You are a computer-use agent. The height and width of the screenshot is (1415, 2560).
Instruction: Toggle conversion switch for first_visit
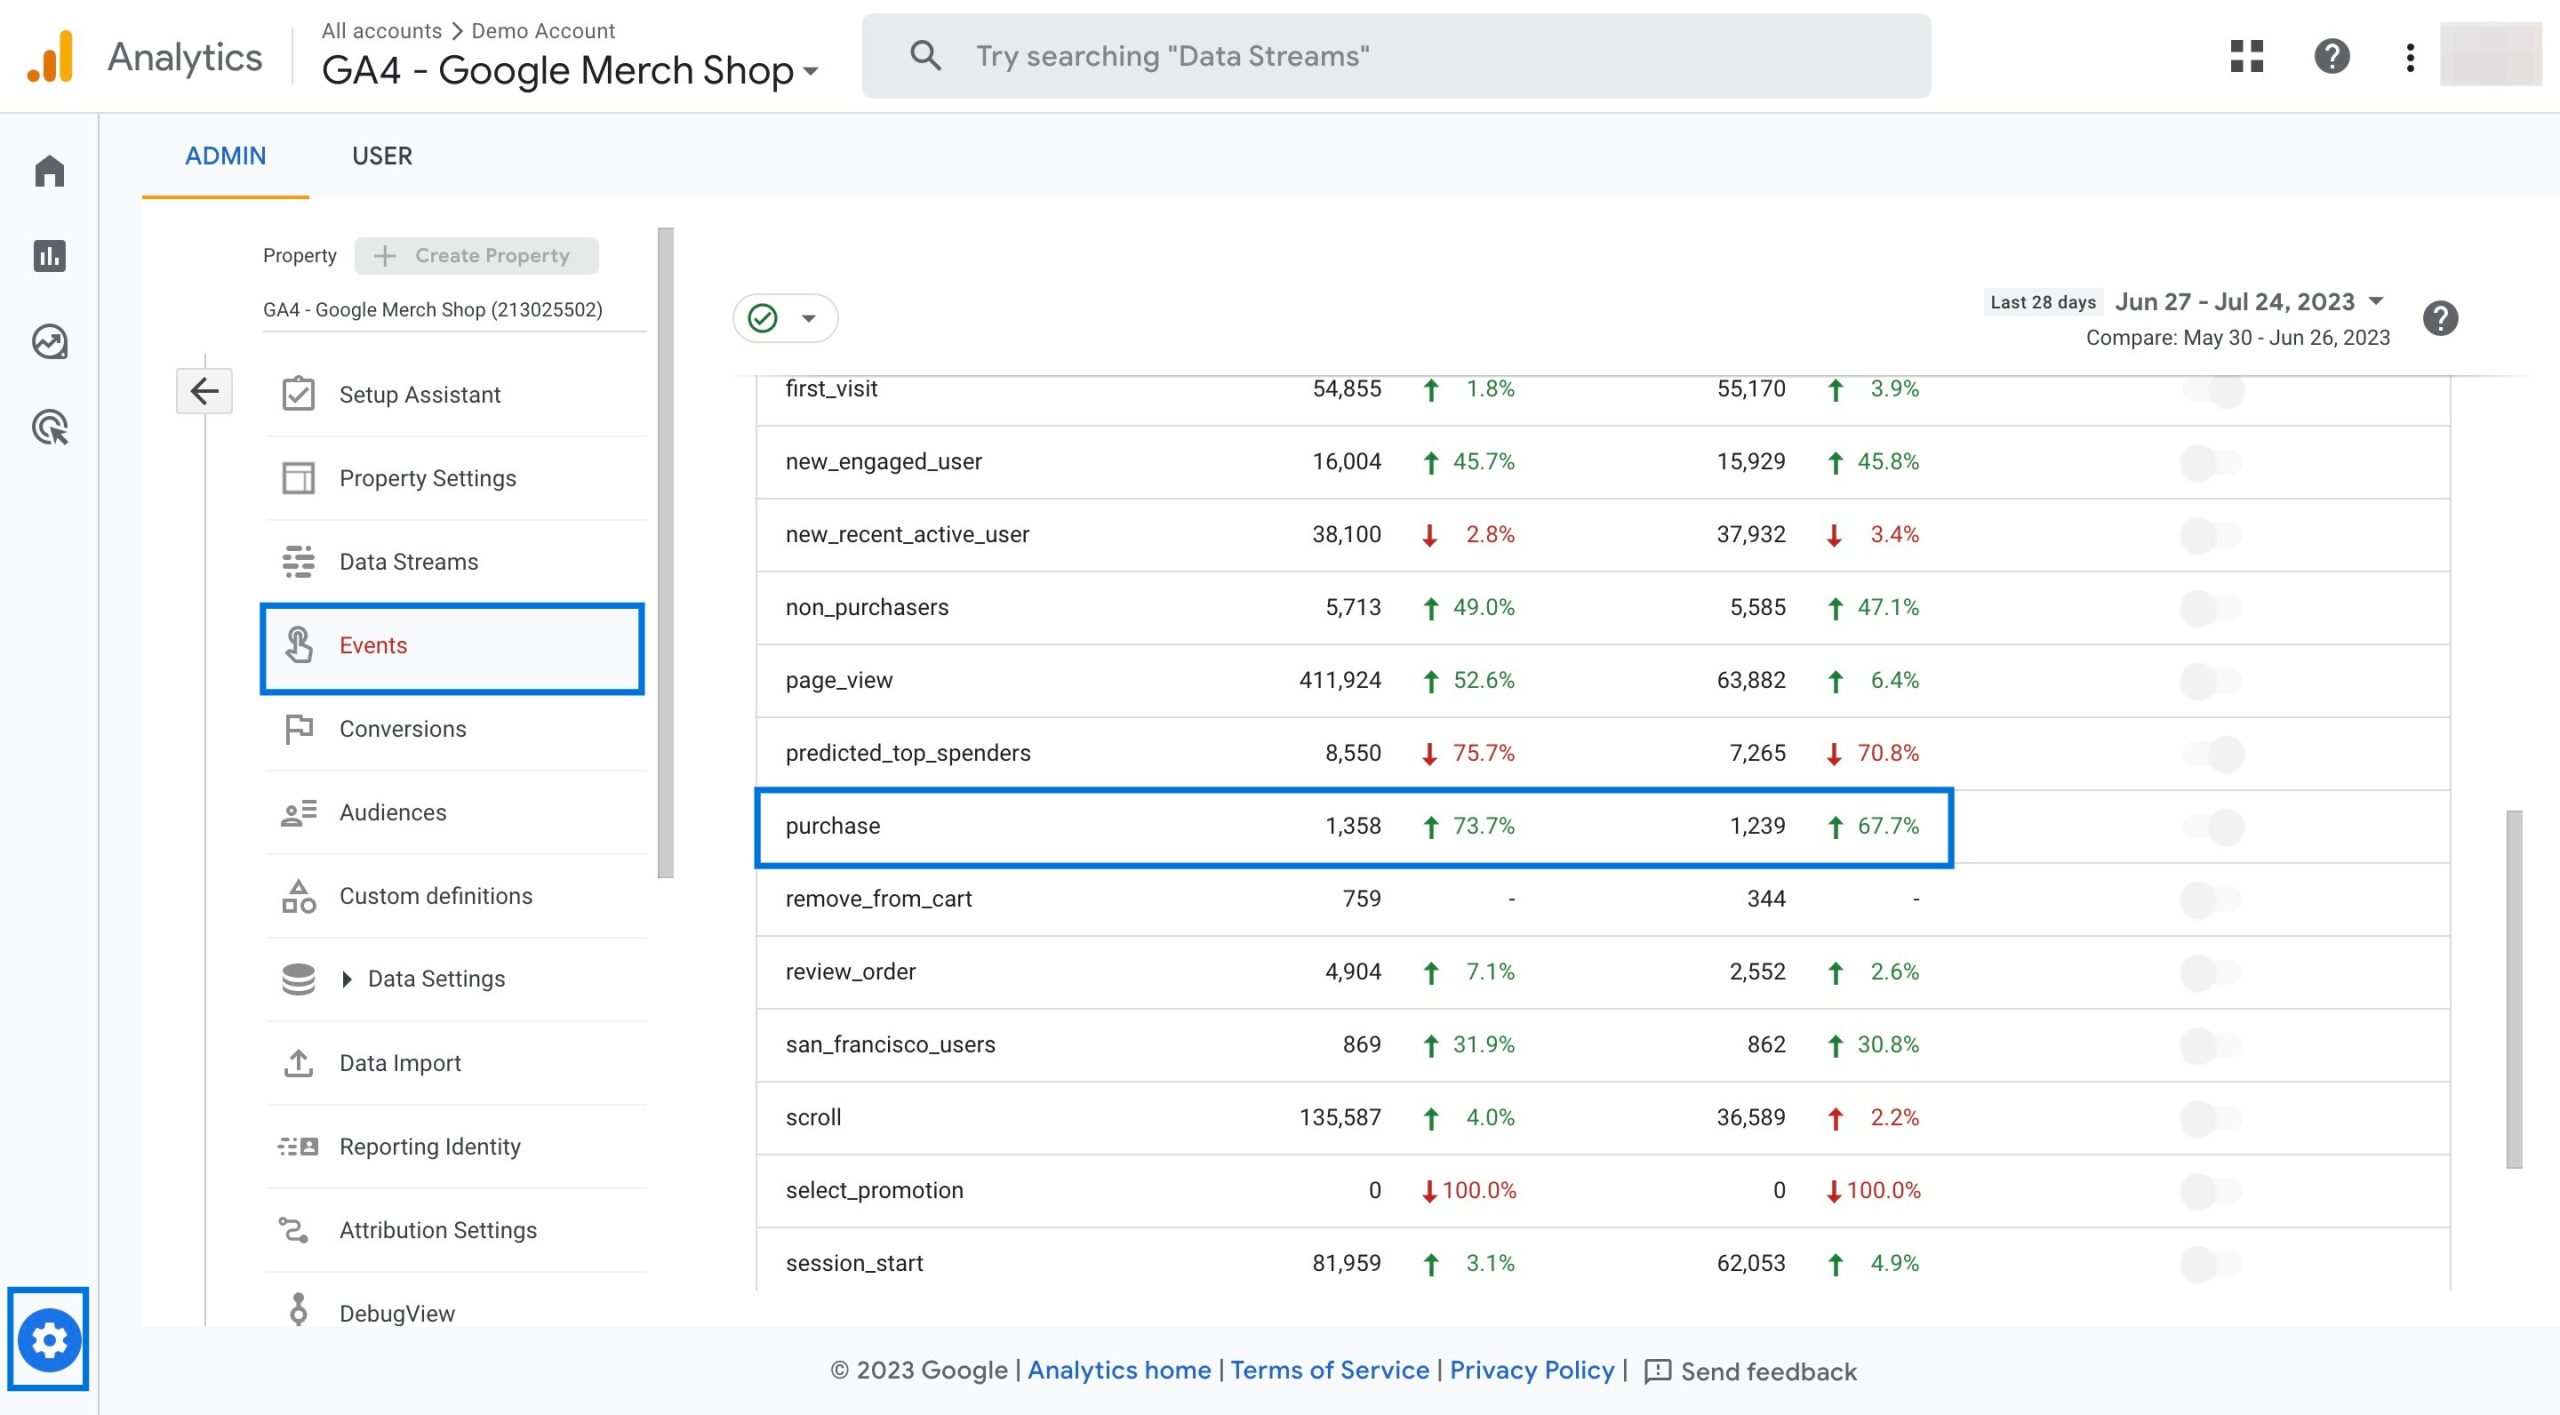(x=2213, y=389)
